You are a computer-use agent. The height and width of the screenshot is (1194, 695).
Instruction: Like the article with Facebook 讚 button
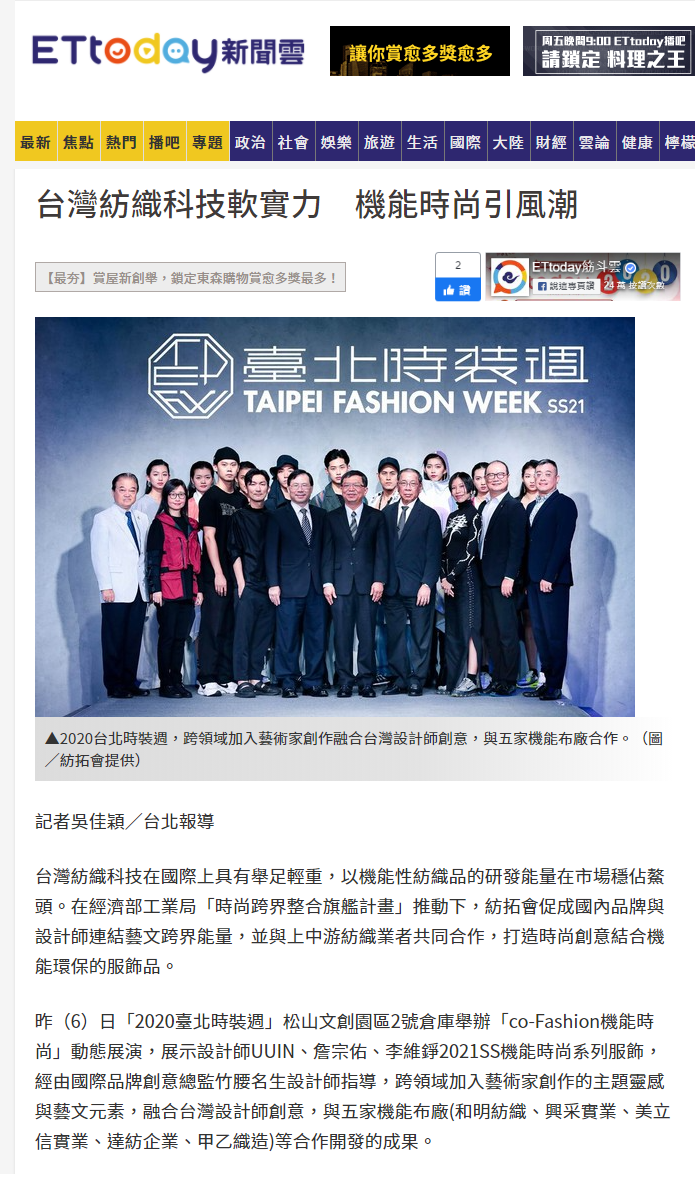click(457, 290)
